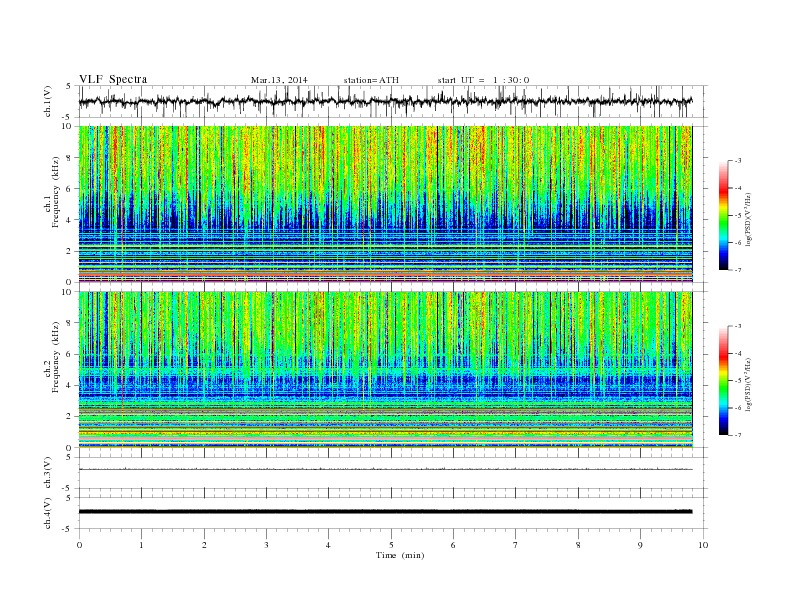Click the "ch.1(V)" waveform axis label
This screenshot has height=612, width=792.
pyautogui.click(x=48, y=101)
